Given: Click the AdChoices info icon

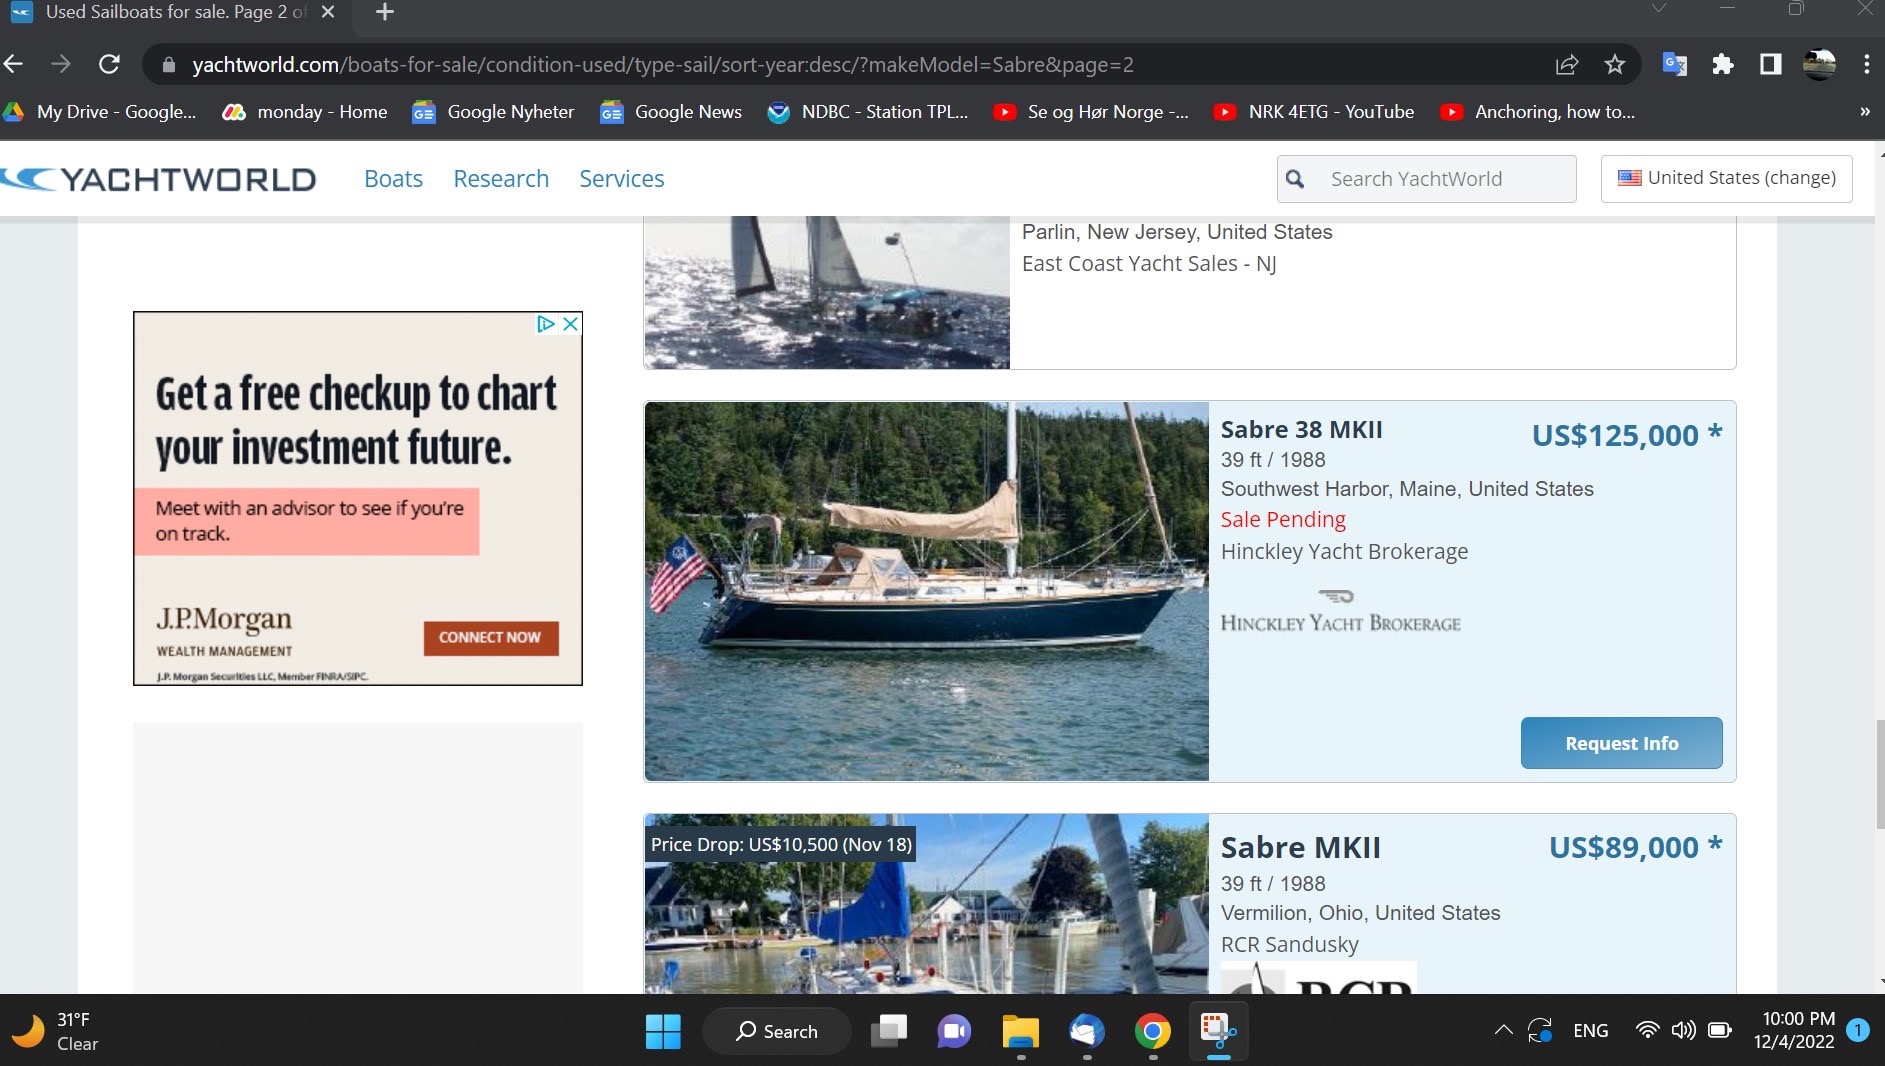Looking at the screenshot, I should pos(545,324).
